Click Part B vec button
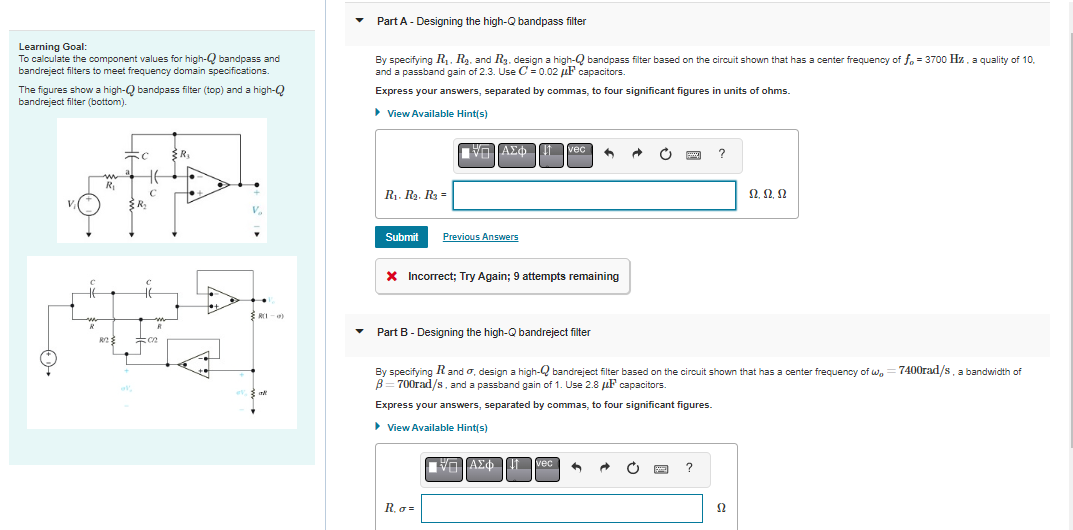This screenshot has width=1073, height=530. click(547, 468)
